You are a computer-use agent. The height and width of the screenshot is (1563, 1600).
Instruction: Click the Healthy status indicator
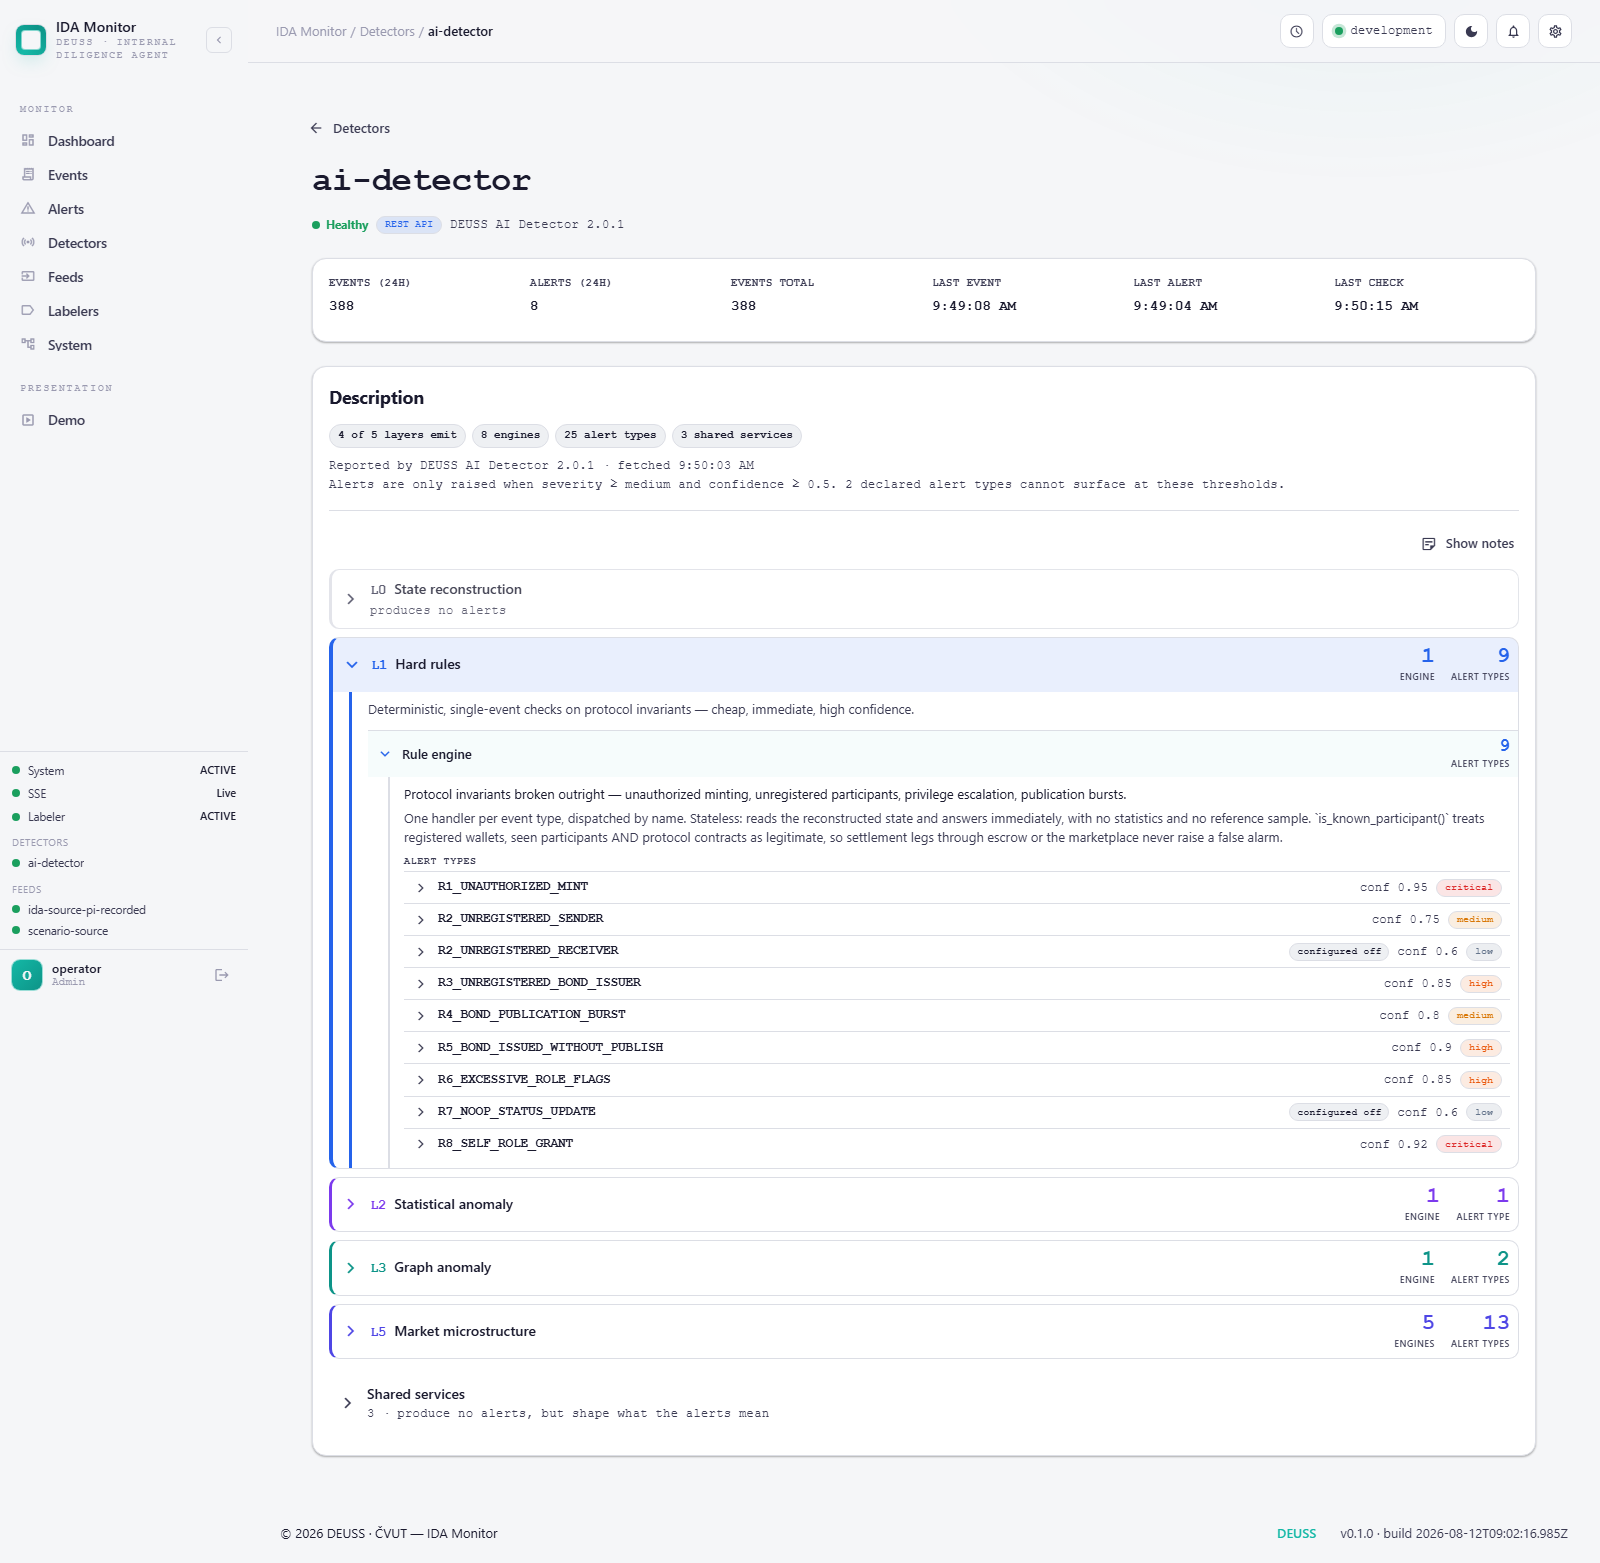pos(340,225)
